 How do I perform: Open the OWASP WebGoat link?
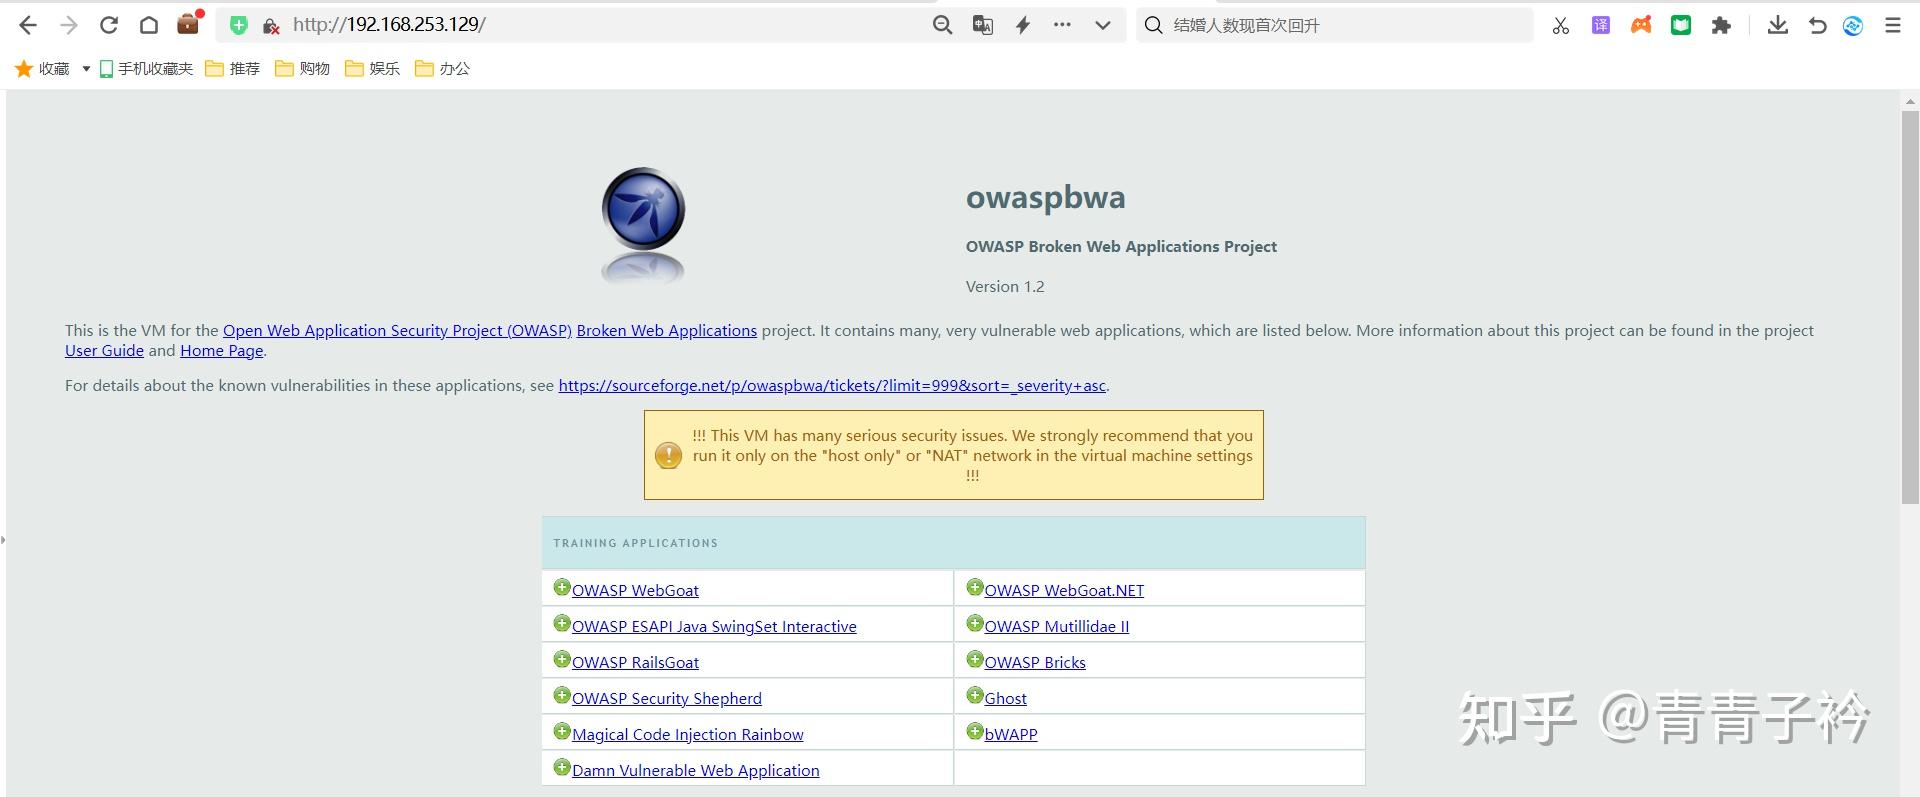(x=635, y=591)
